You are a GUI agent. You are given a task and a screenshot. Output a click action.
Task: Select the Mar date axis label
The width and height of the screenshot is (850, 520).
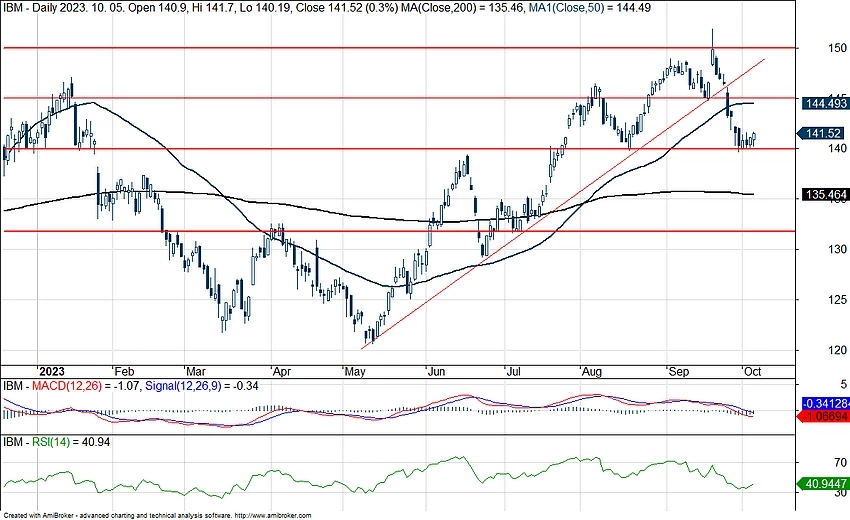pos(195,372)
